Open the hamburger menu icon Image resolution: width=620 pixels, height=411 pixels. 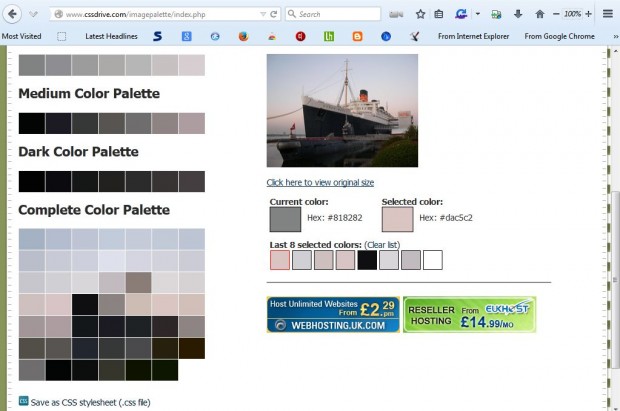[x=608, y=14]
